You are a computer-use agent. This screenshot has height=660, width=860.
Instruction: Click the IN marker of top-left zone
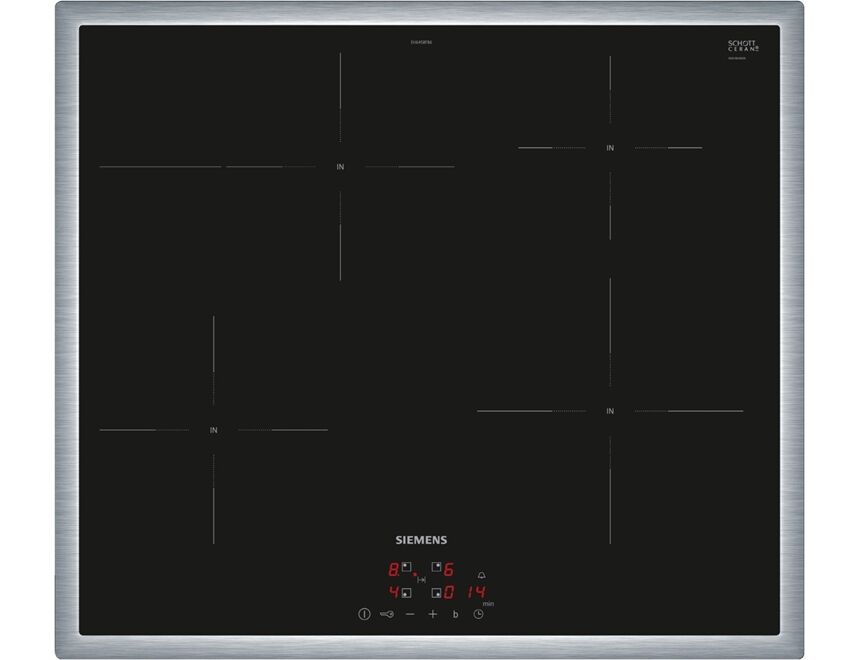[x=340, y=167]
